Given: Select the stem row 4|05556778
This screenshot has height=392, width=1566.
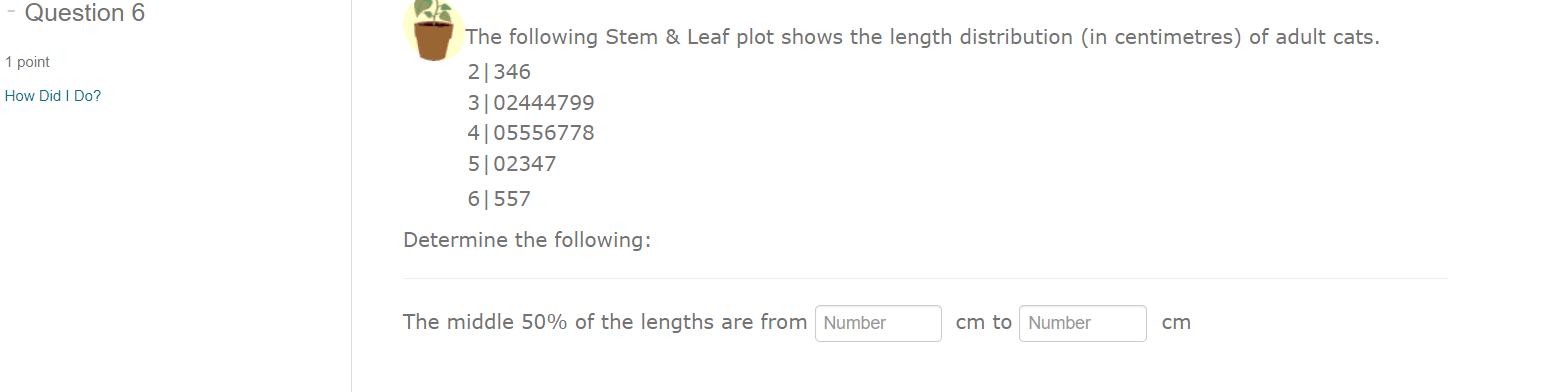Looking at the screenshot, I should click(531, 133).
